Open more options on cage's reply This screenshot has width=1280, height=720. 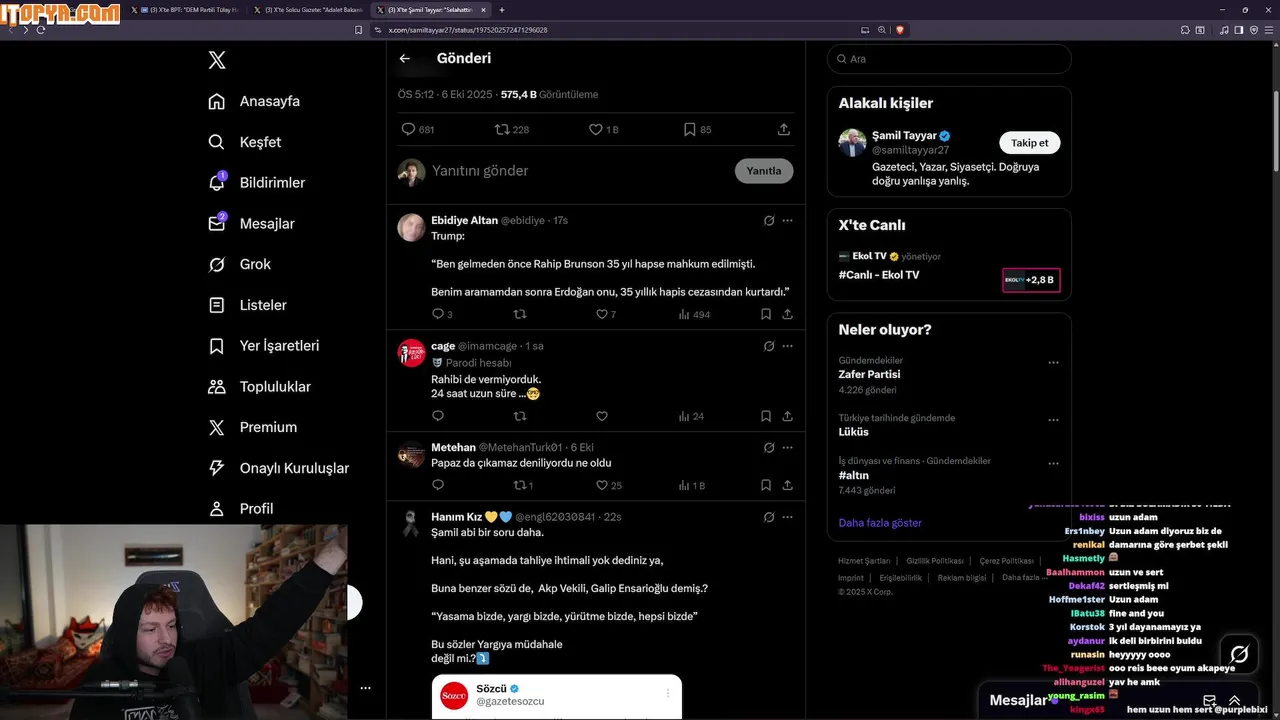pyautogui.click(x=787, y=346)
